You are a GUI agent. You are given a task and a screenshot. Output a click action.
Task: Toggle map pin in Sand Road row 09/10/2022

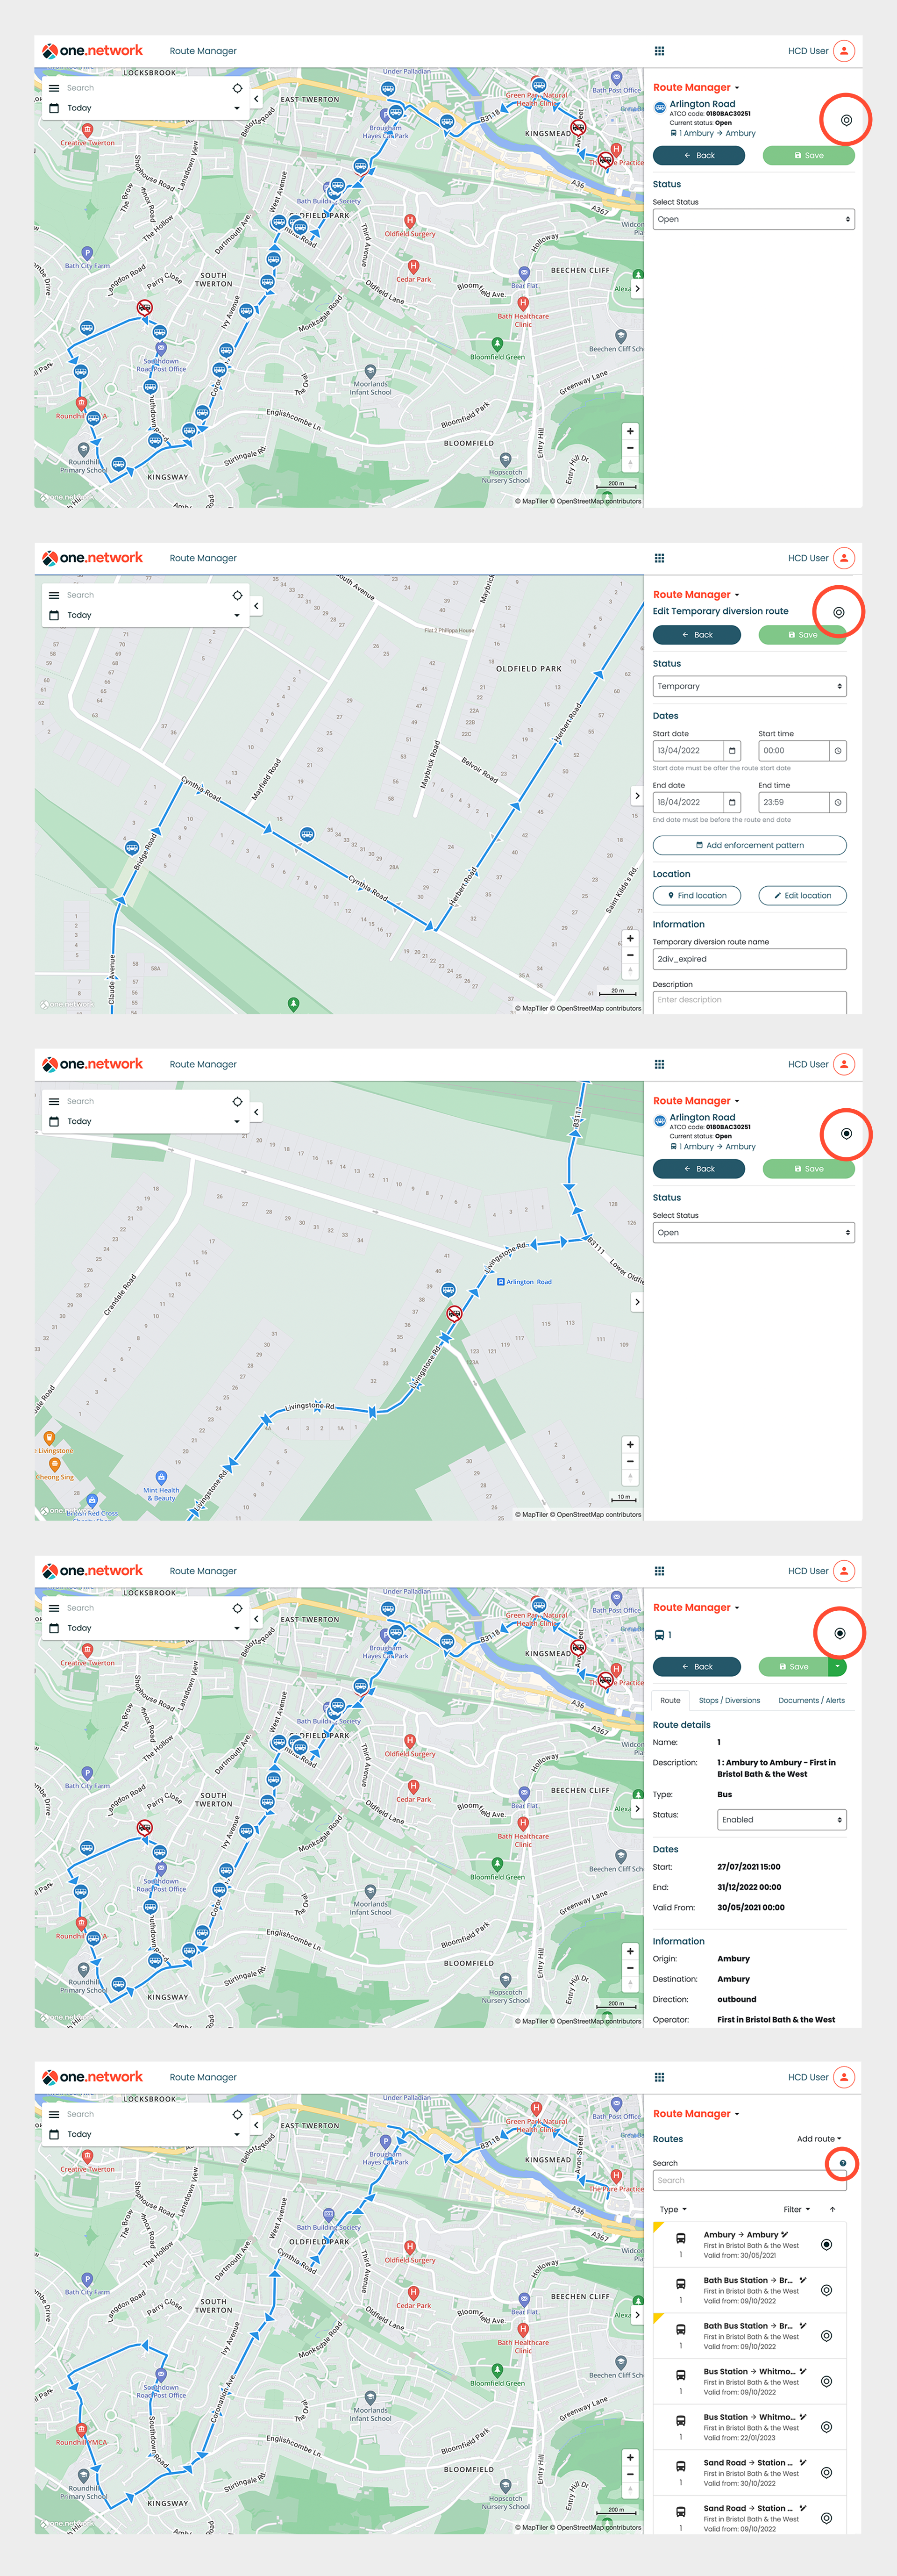click(826, 2518)
